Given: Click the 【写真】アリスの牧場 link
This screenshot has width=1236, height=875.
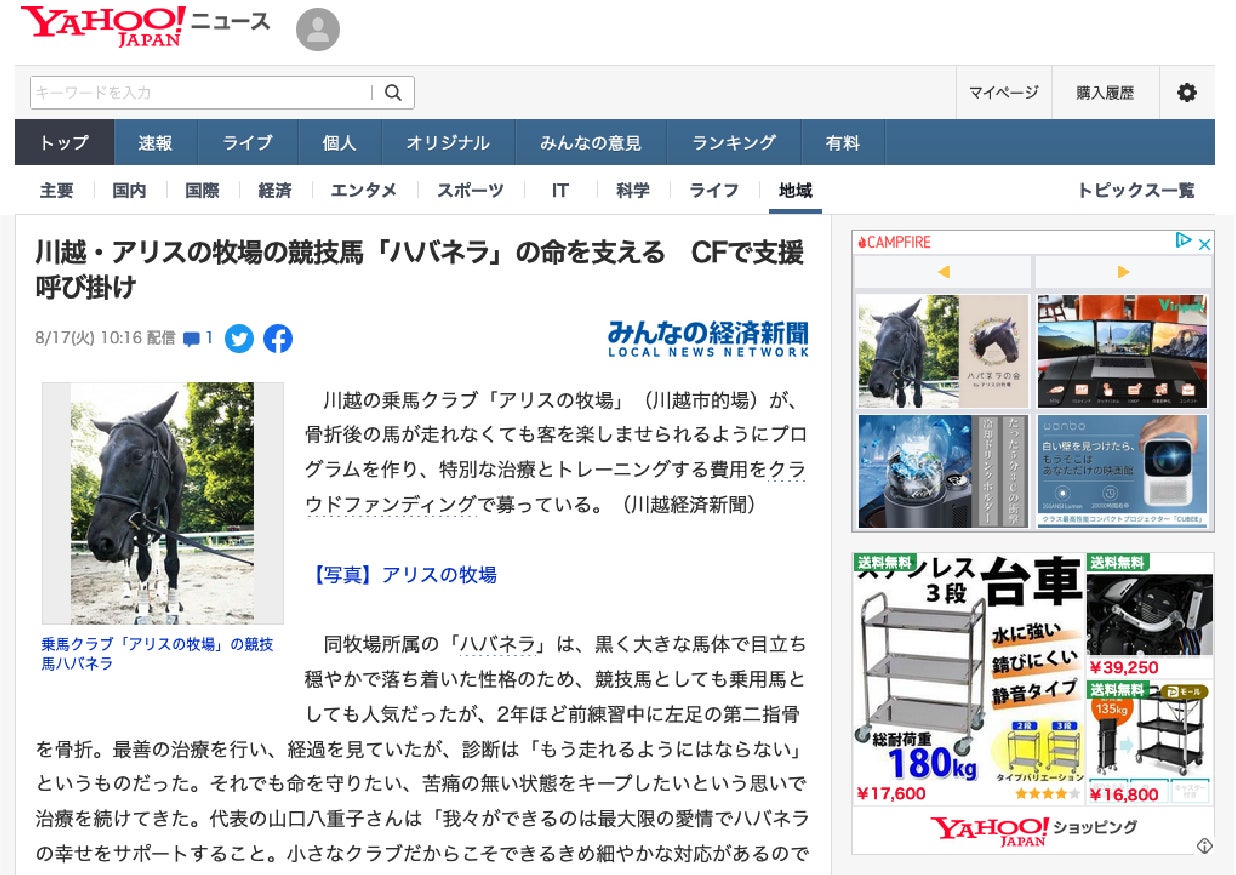Looking at the screenshot, I should point(405,575).
